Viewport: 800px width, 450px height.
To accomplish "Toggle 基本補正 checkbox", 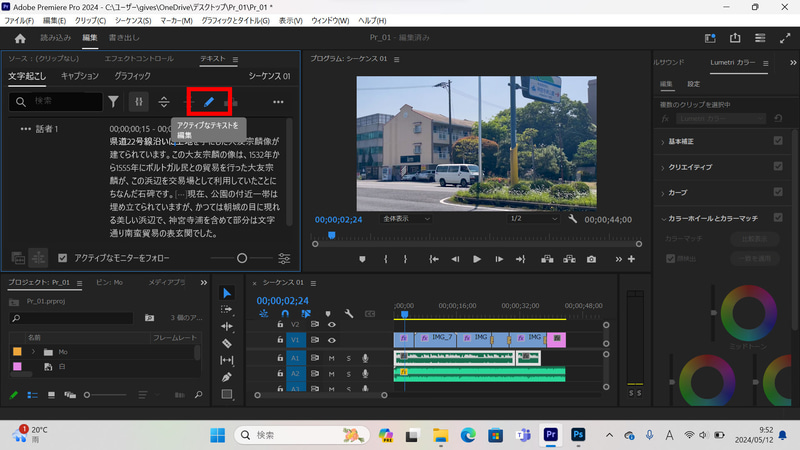I will [778, 141].
